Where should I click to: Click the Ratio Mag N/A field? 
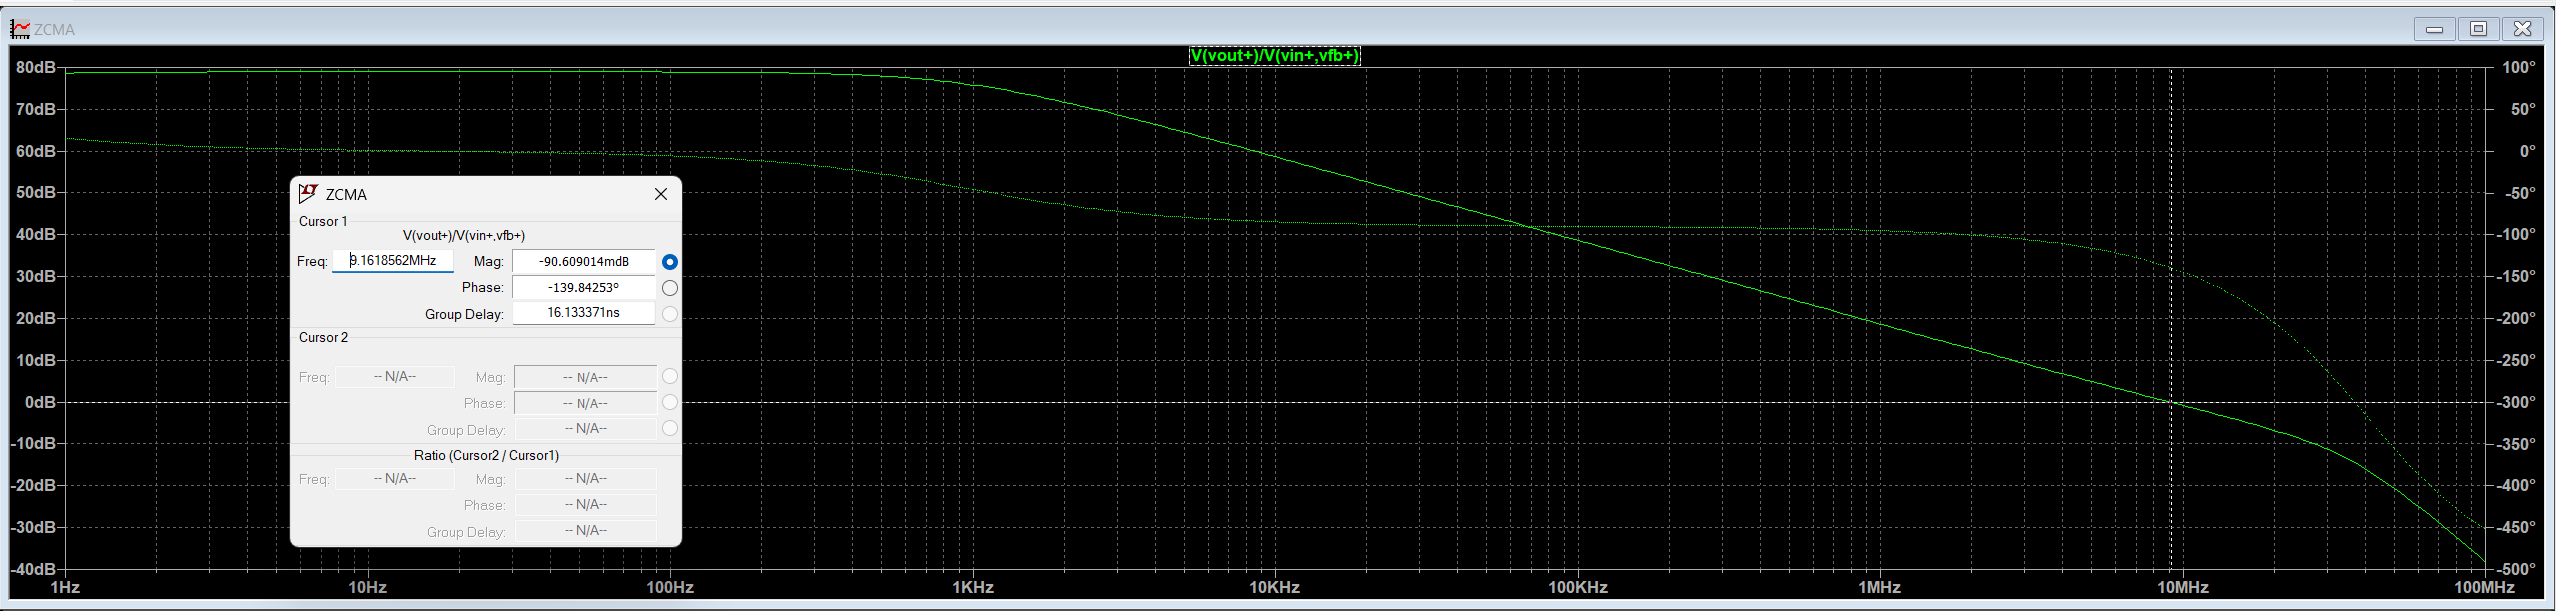(x=585, y=479)
